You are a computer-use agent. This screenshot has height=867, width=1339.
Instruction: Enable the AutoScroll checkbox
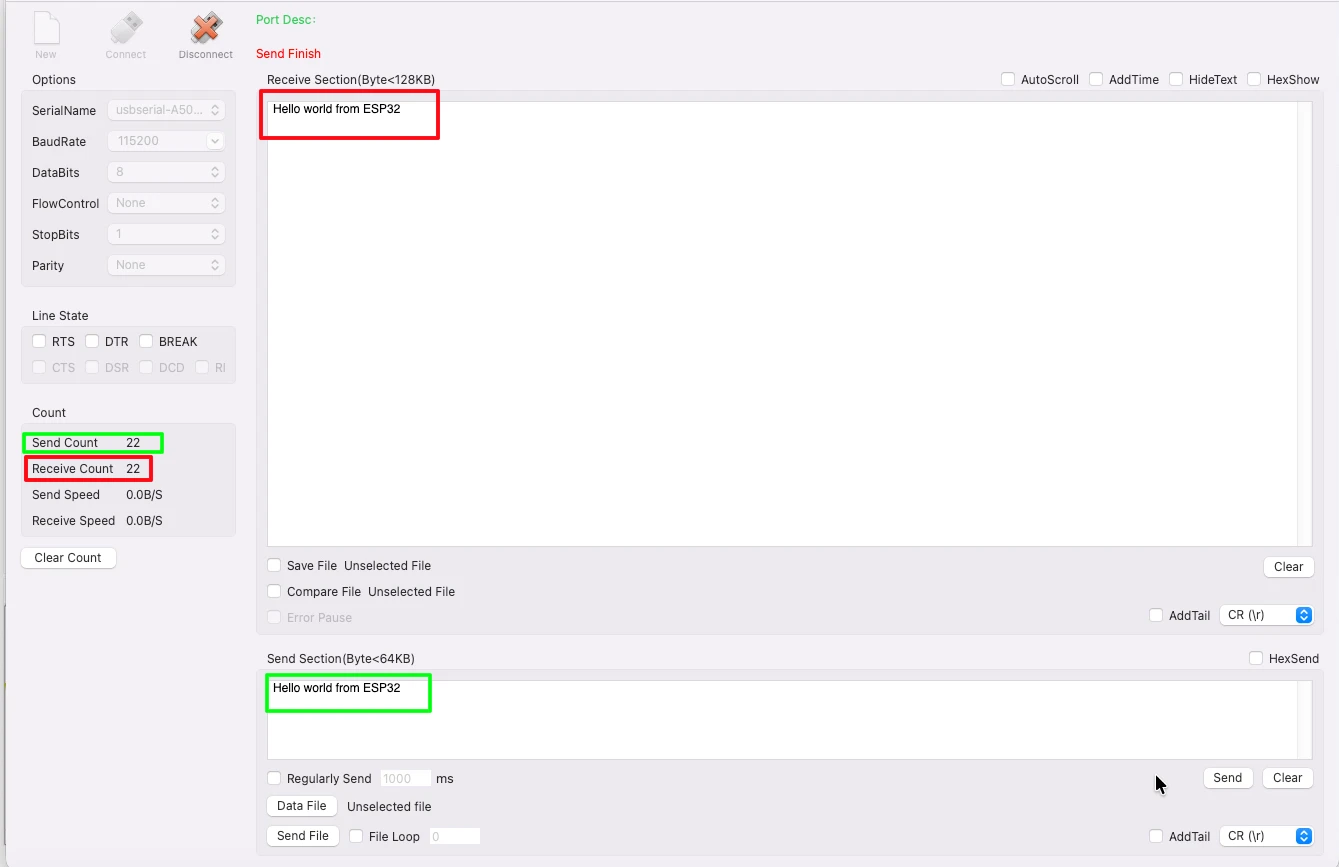(1008, 79)
